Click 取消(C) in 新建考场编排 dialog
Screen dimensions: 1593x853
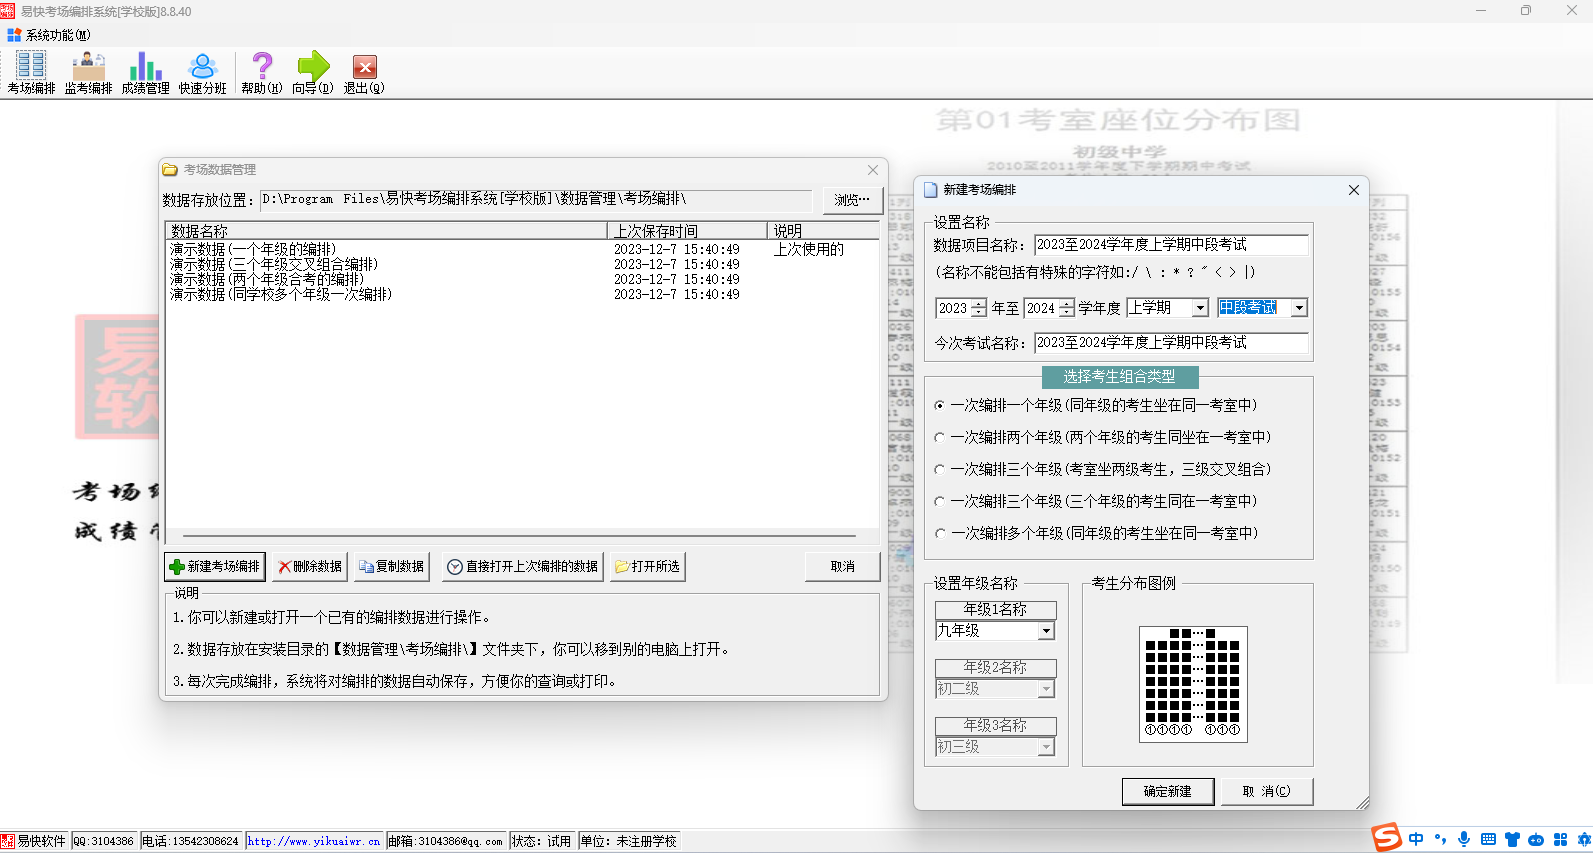point(1266,791)
